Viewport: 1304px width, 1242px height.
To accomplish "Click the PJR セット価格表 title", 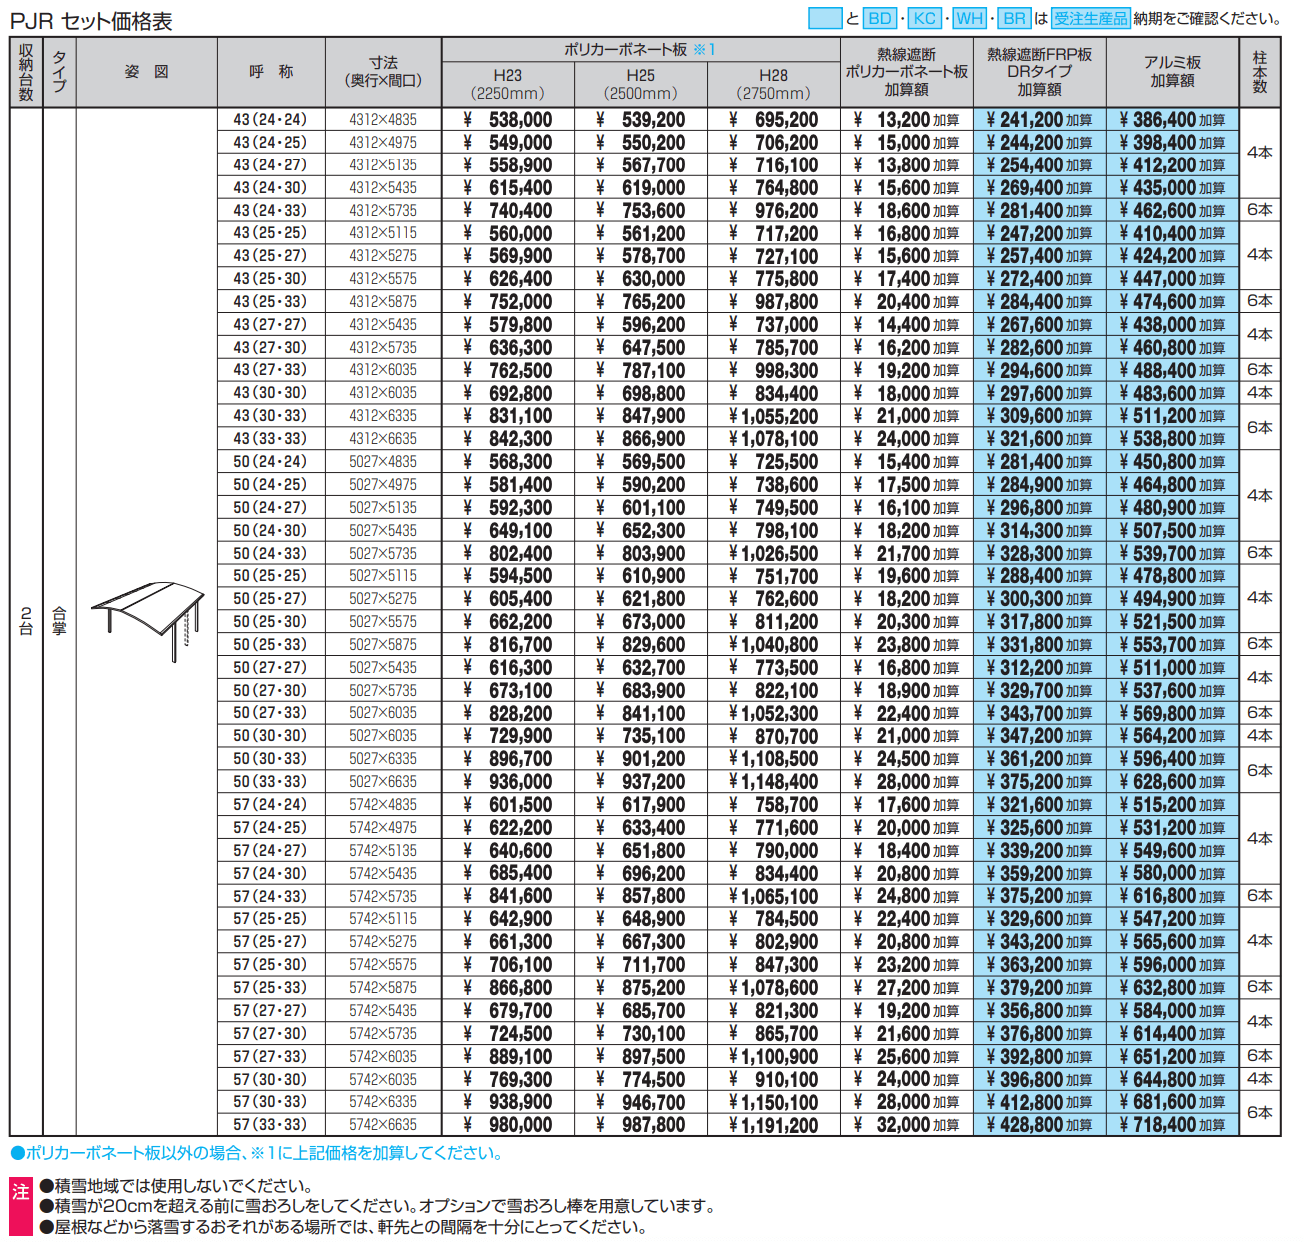I will click(92, 20).
